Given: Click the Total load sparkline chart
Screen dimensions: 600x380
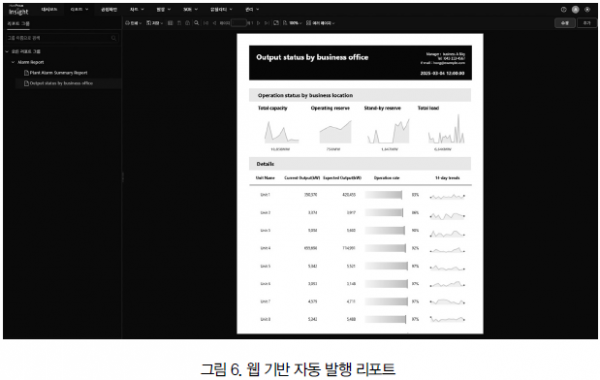Looking at the screenshot, I should (446, 129).
